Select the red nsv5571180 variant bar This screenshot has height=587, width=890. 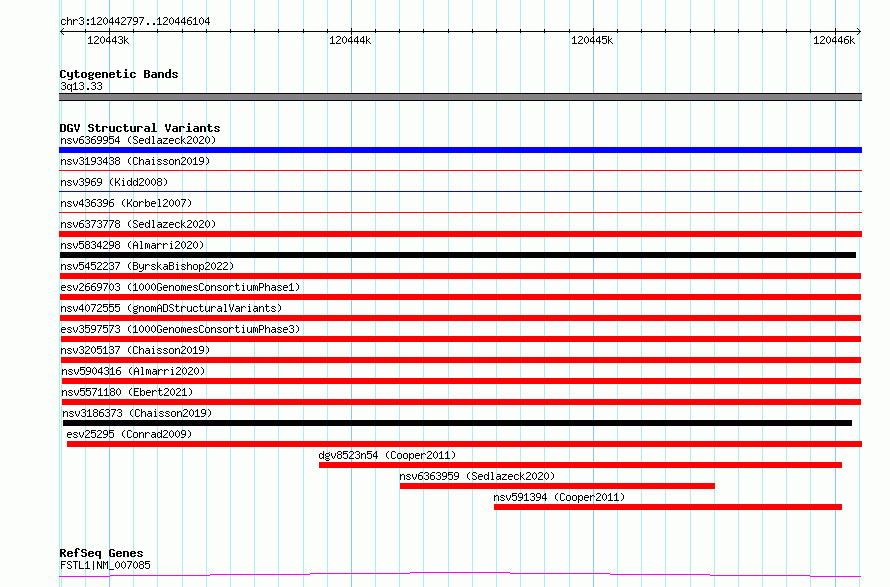461,402
